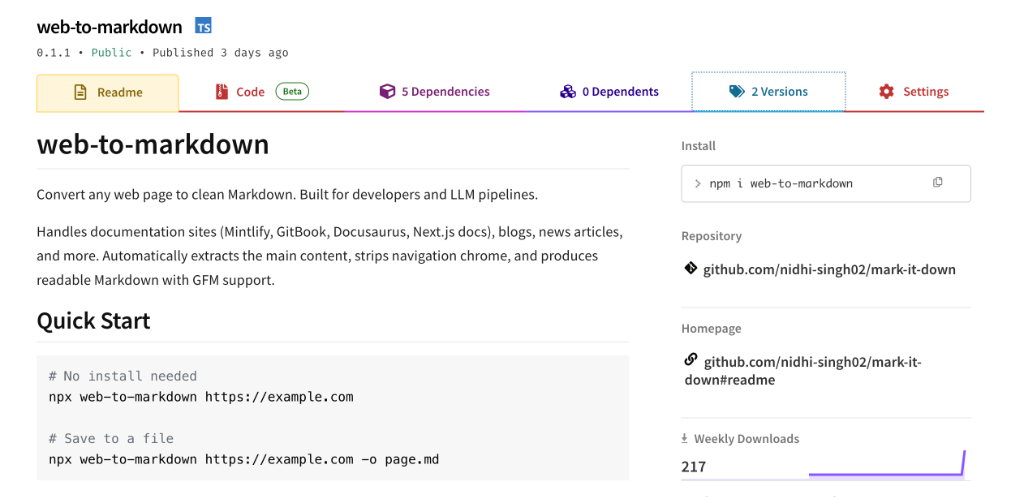Click the Beta badge on Code tab
Viewport: 1024px width, 497px height.
tap(292, 91)
